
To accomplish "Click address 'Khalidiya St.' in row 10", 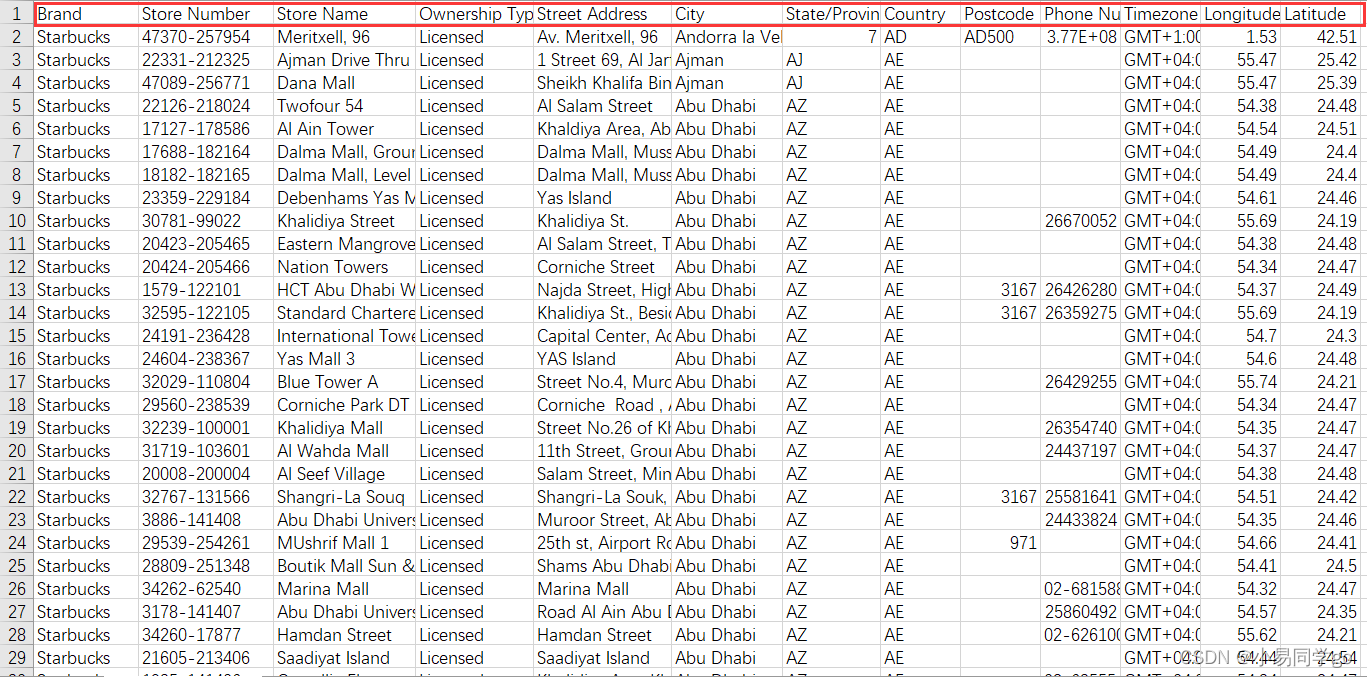I will (x=603, y=221).
